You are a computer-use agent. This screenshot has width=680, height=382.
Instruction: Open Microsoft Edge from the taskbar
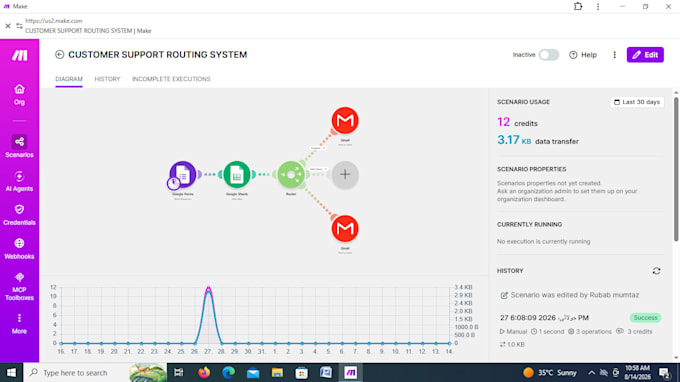[x=228, y=372]
